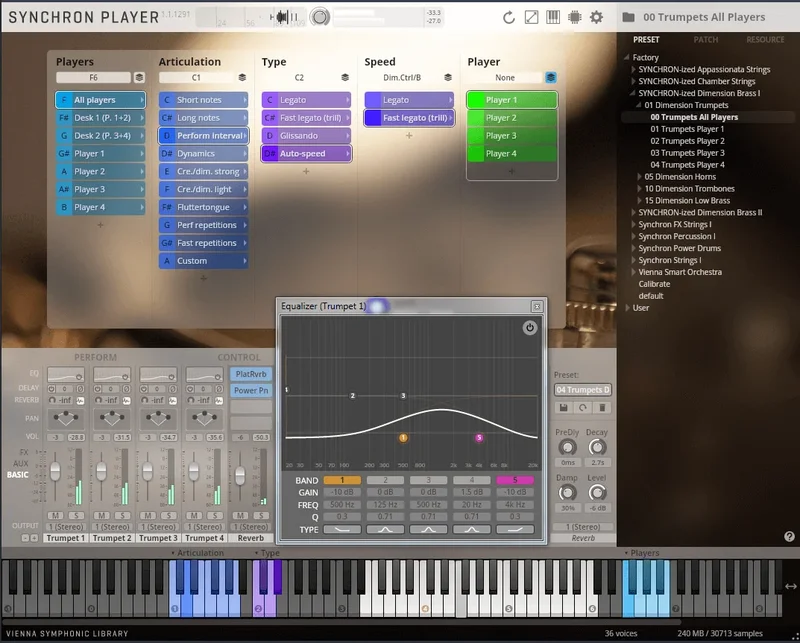Expand the 10 Dimension Trombones folder
Viewport: 800px width, 643px height.
click(639, 188)
